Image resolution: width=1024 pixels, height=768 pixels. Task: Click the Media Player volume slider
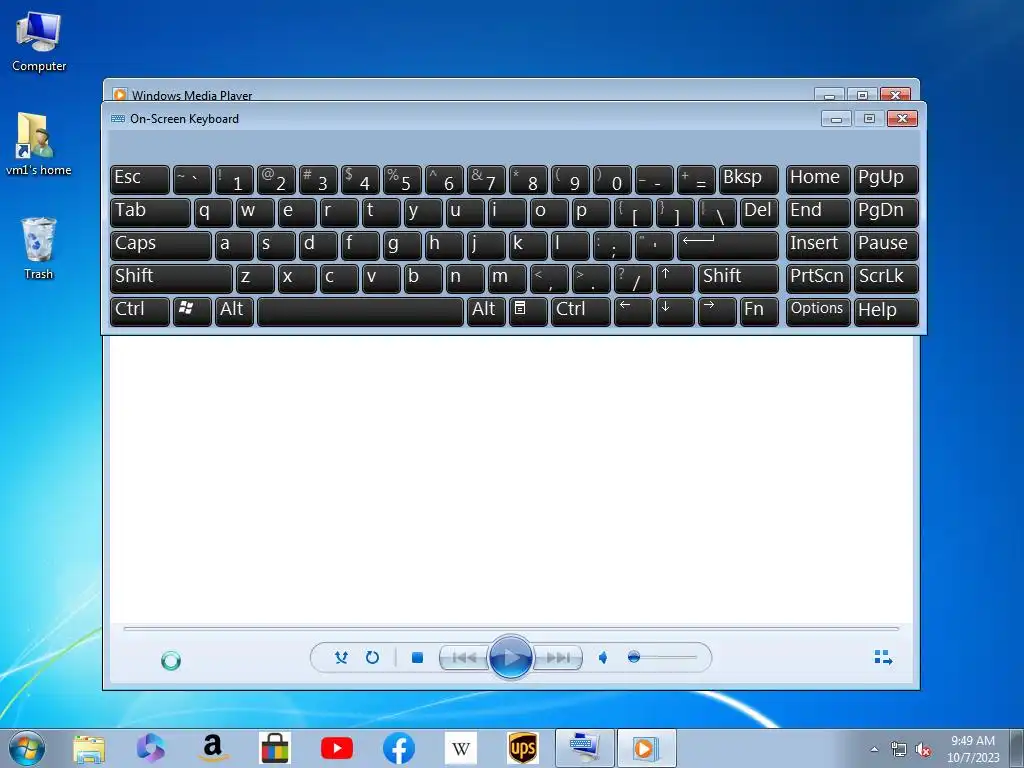662,657
